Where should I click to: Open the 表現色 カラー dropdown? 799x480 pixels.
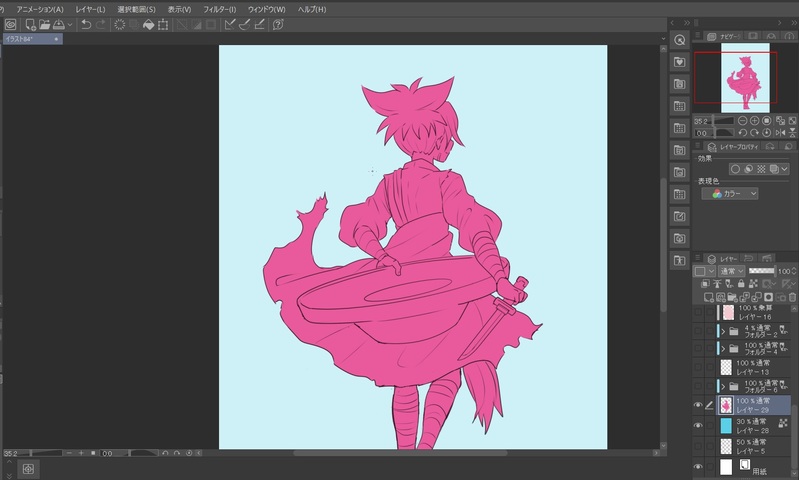point(730,194)
